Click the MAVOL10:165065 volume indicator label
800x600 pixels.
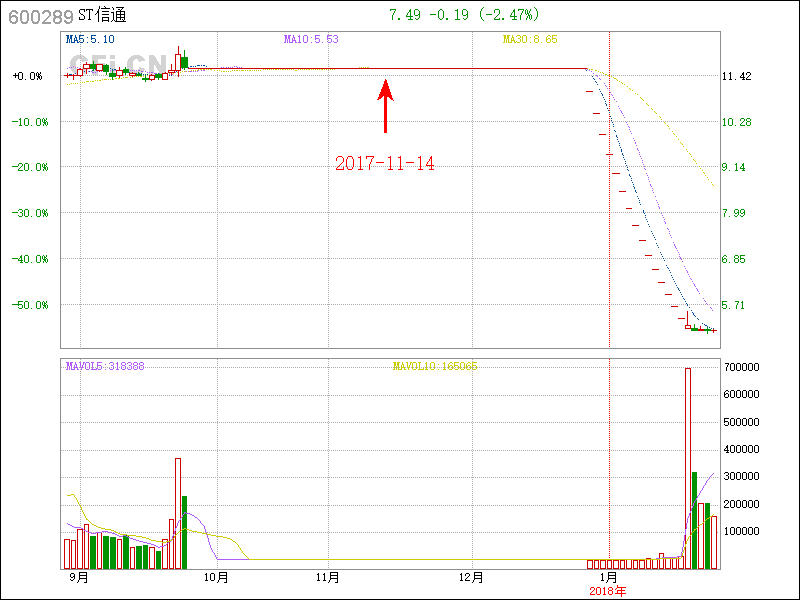[x=435, y=366]
